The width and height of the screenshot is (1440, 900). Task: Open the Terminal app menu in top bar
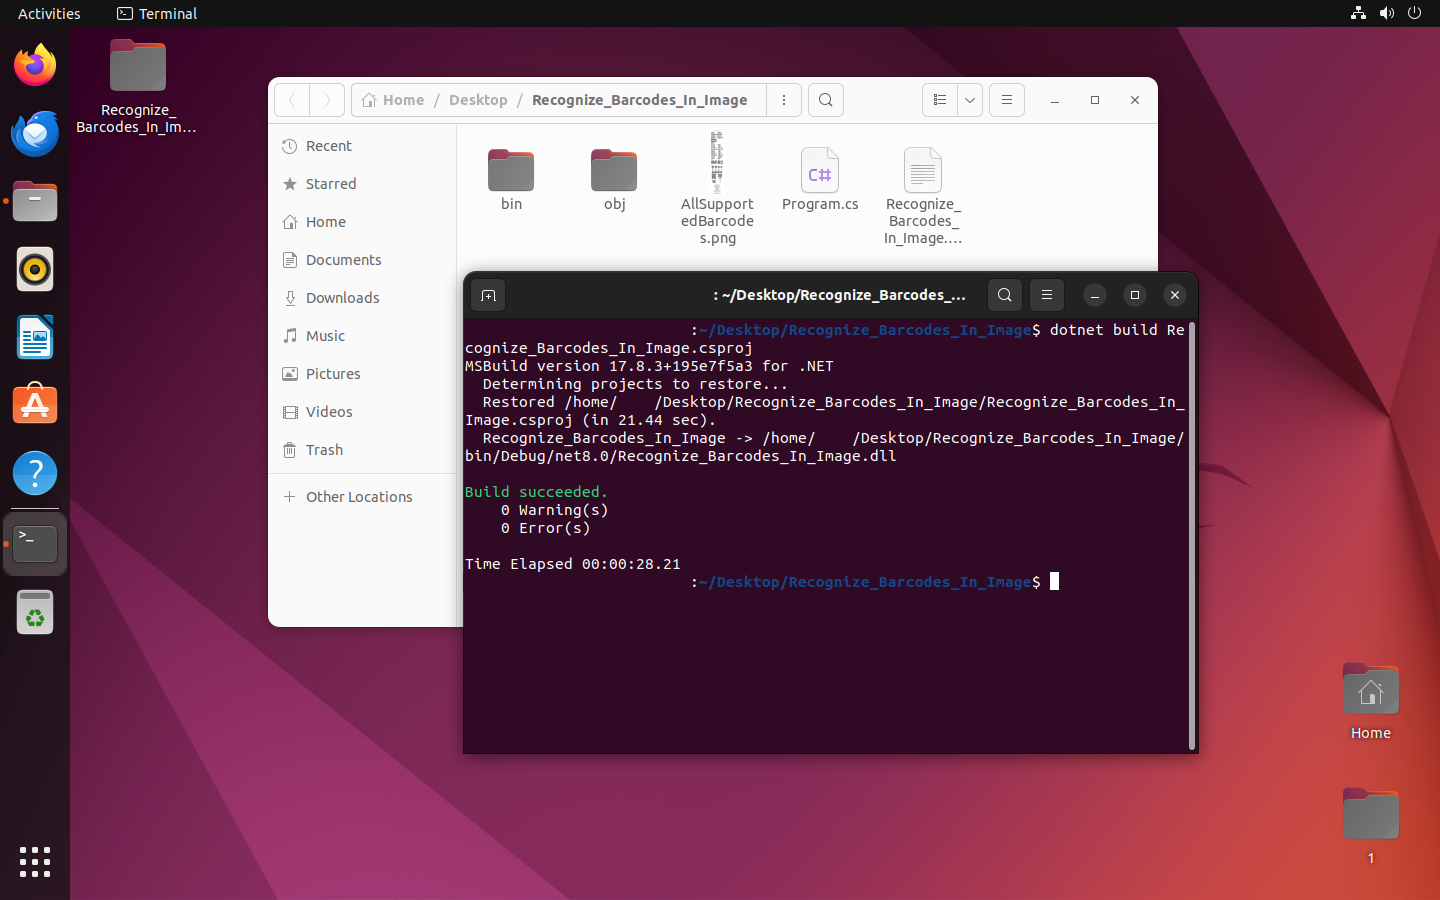click(157, 14)
